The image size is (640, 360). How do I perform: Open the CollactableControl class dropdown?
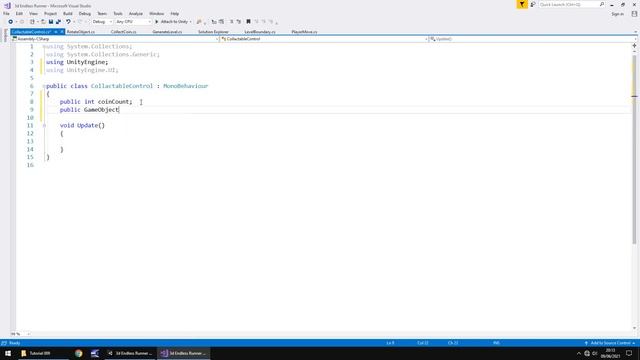tap(324, 39)
